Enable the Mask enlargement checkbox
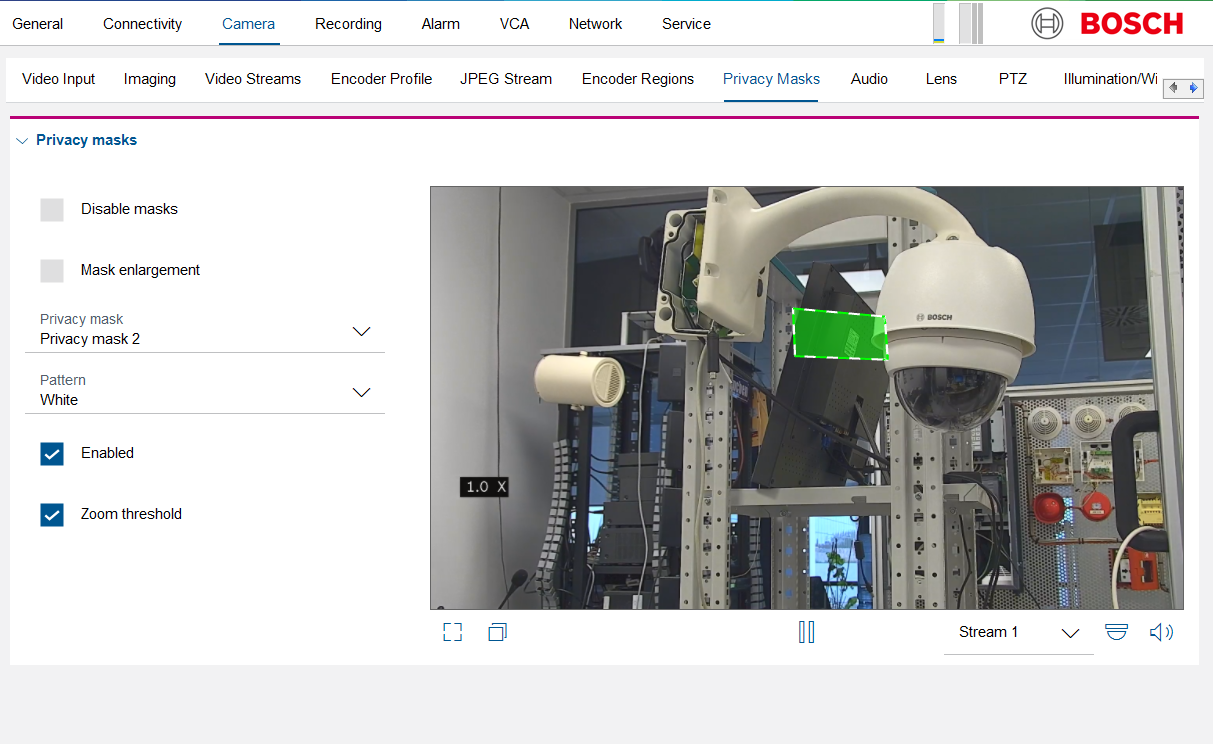This screenshot has width=1213, height=744. pyautogui.click(x=52, y=271)
